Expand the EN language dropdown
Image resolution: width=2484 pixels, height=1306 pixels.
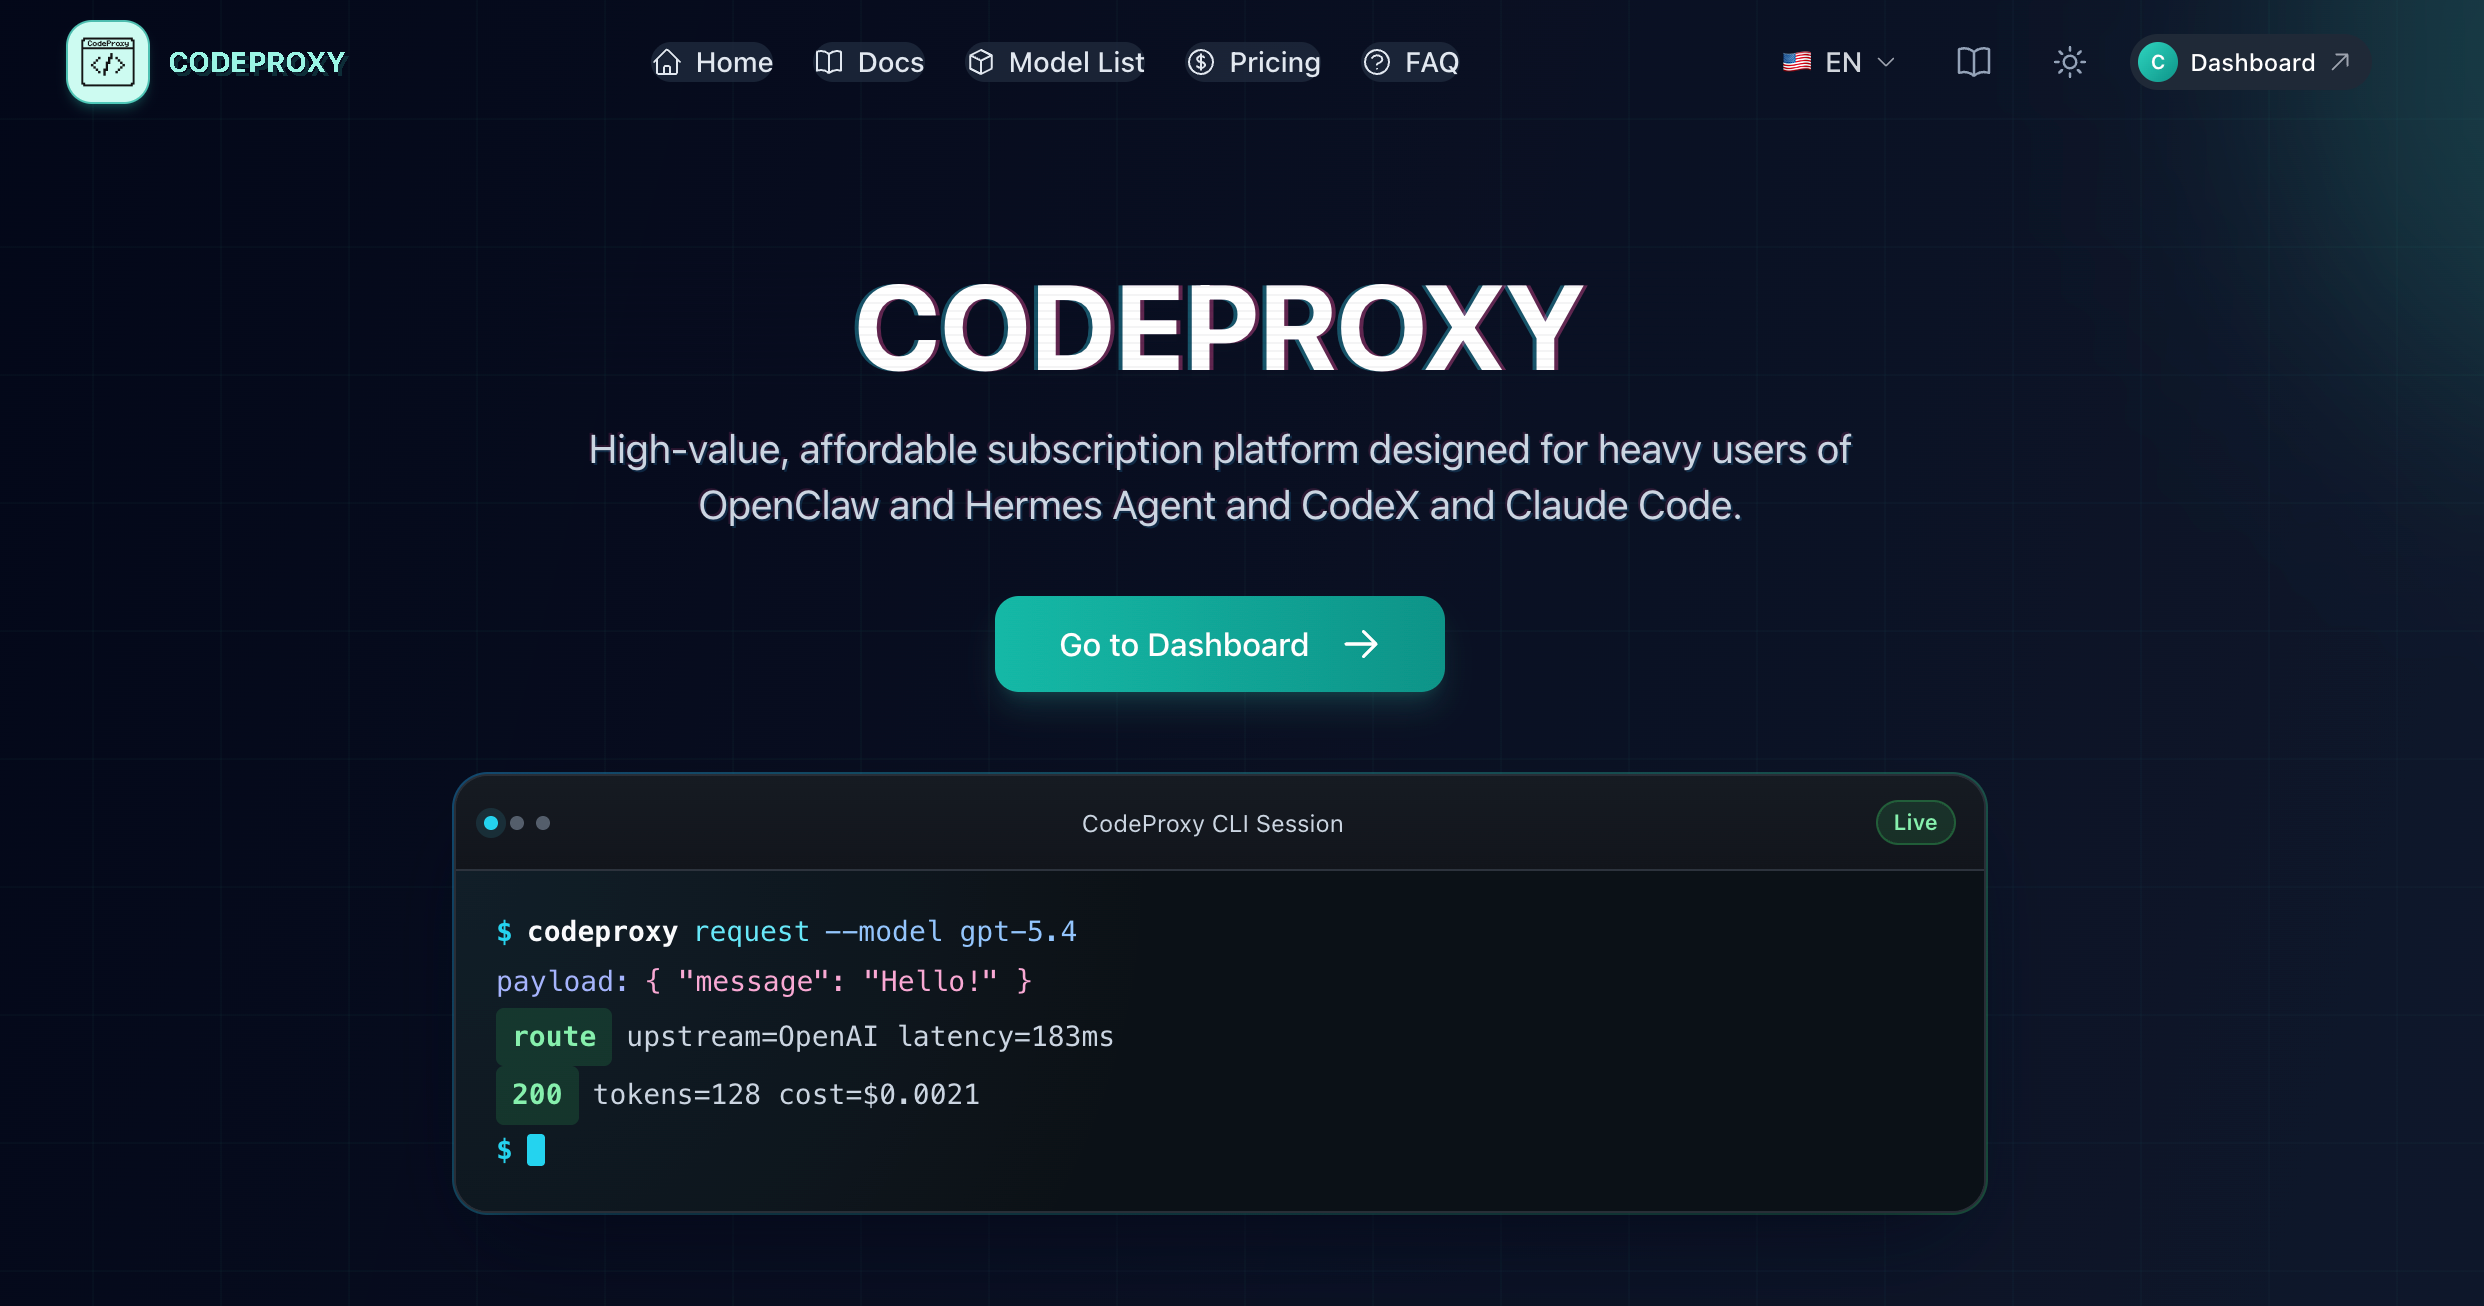click(x=1839, y=62)
